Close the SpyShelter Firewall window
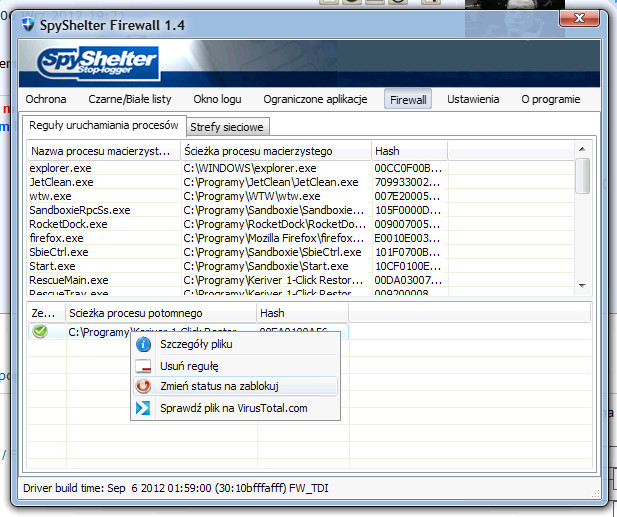The height and width of the screenshot is (517, 617). click(579, 18)
